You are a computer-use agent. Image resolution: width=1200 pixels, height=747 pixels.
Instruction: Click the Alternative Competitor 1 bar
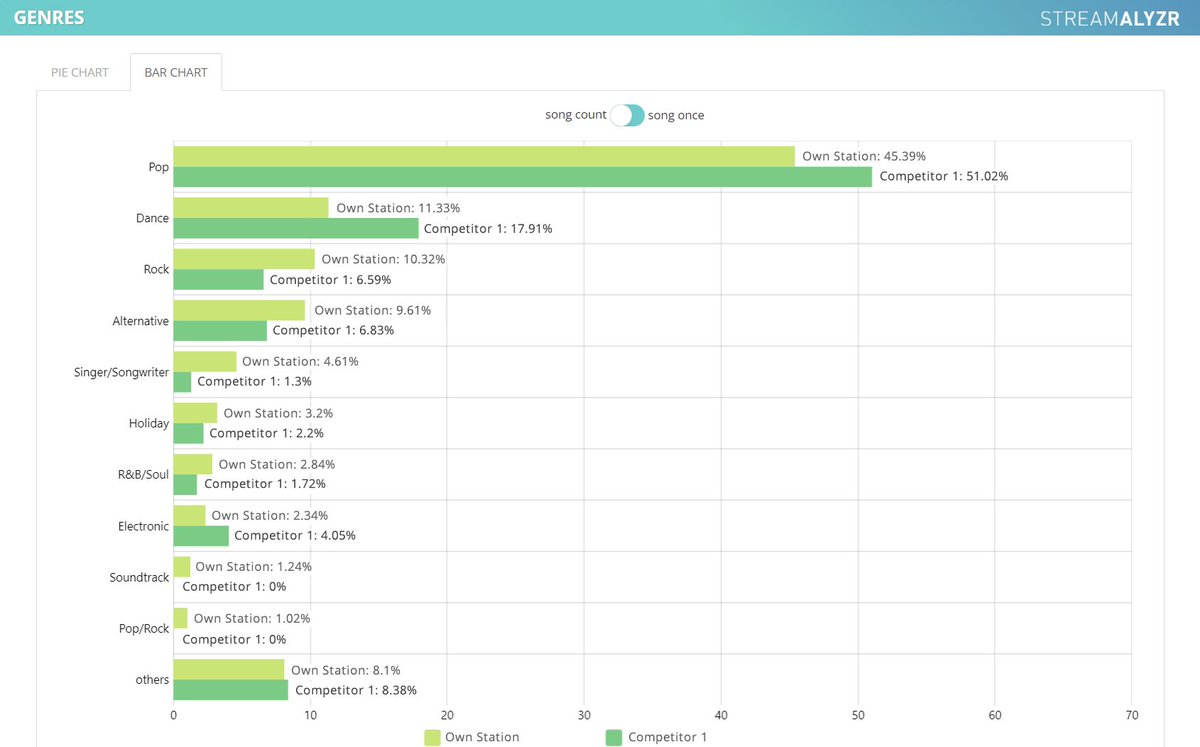pyautogui.click(x=220, y=331)
